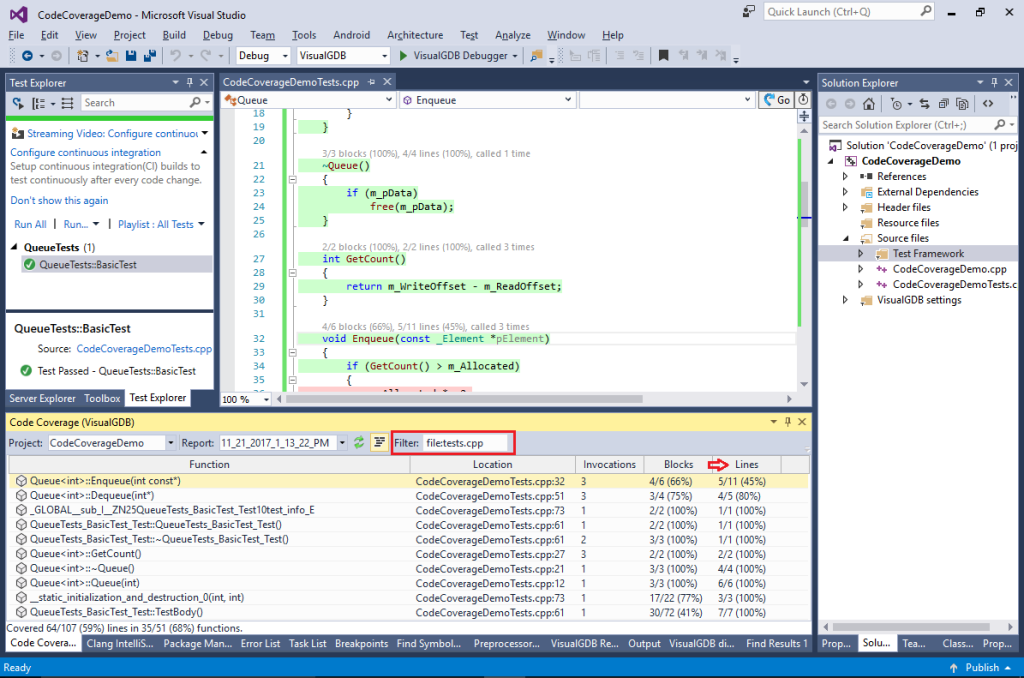Image resolution: width=1024 pixels, height=678 pixels.
Task: Click Run All link in Test Explorer
Action: pyautogui.click(x=30, y=224)
